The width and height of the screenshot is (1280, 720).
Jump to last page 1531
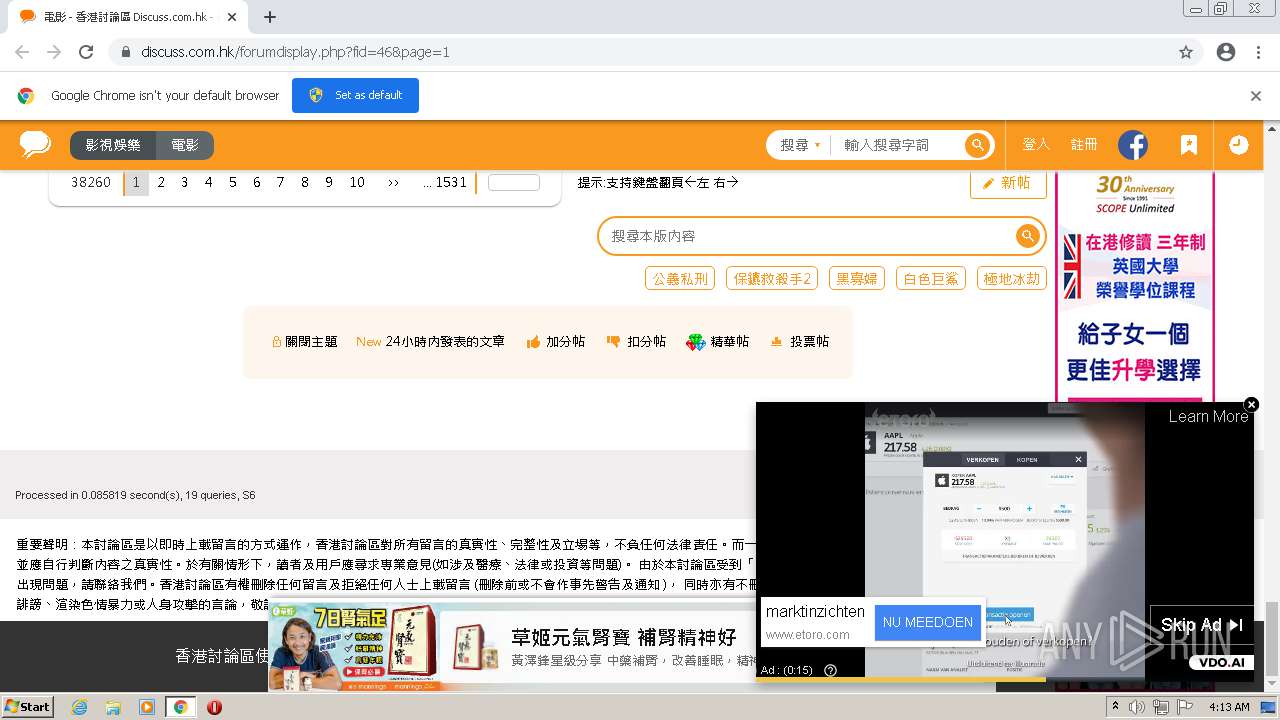(445, 182)
